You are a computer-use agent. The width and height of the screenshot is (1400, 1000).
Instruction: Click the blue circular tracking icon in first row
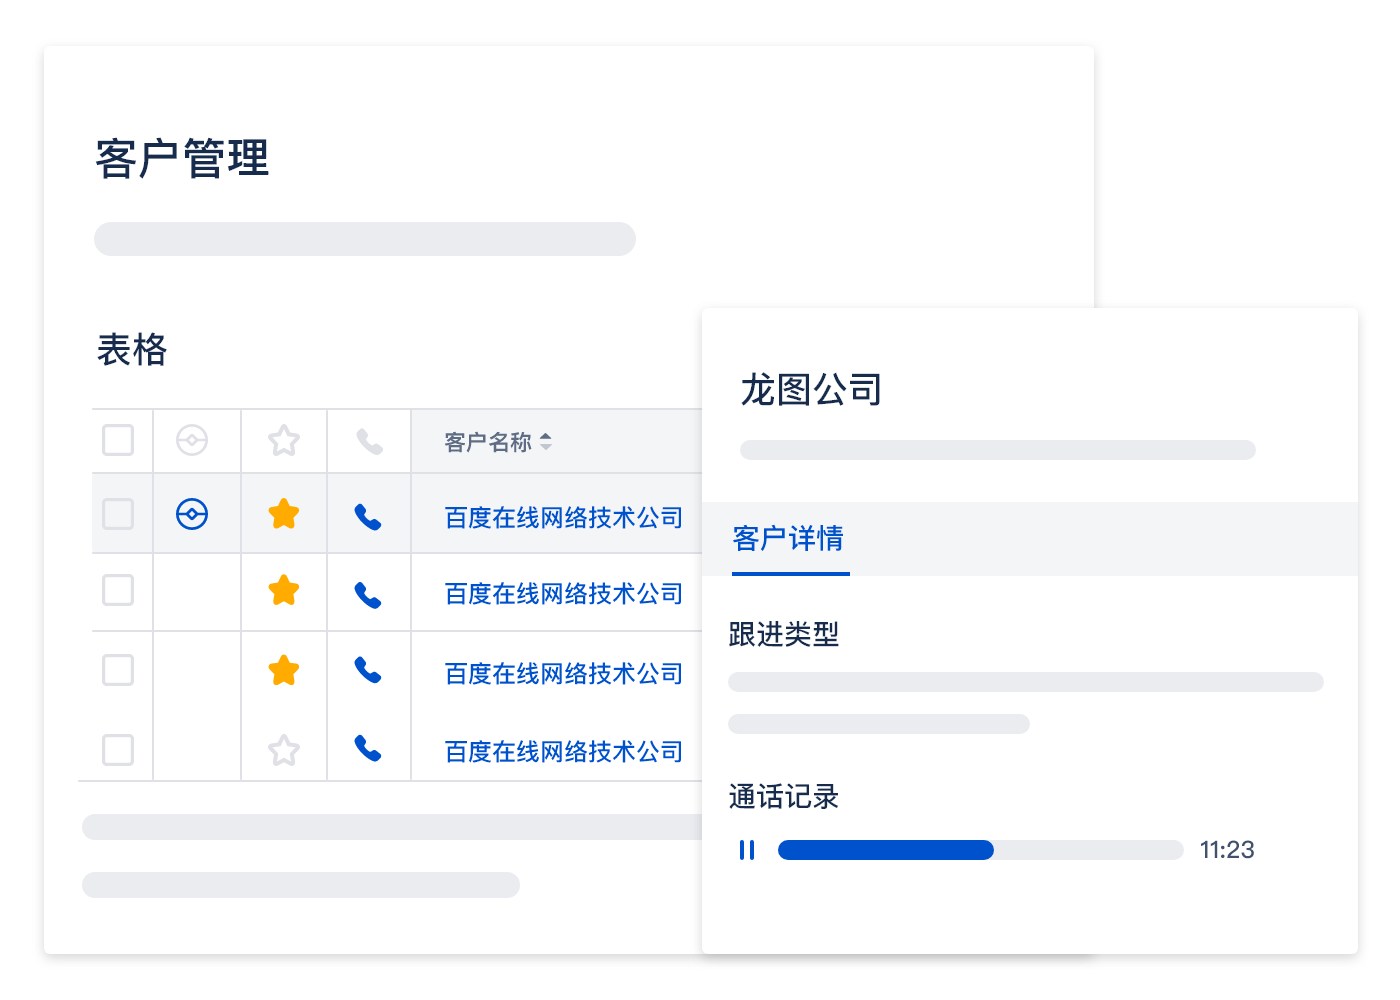point(192,514)
